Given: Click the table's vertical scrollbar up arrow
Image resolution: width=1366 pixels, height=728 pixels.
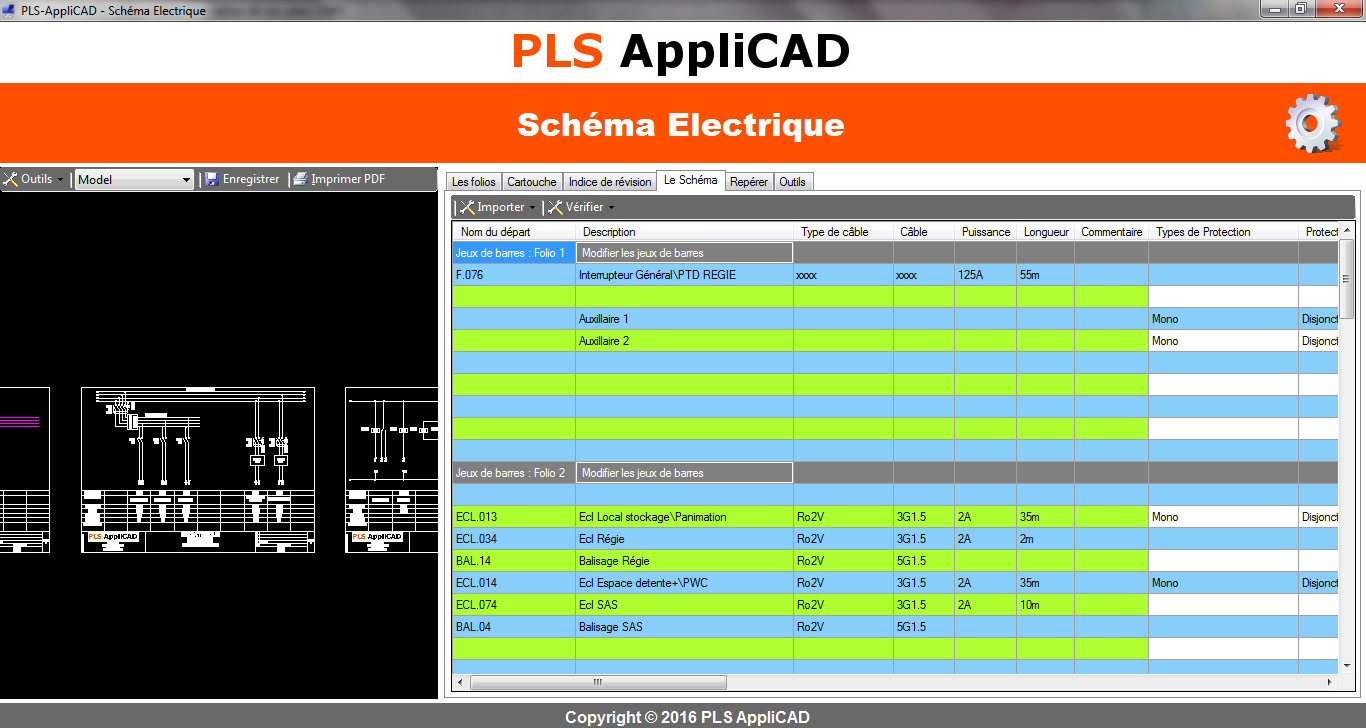Looking at the screenshot, I should (1347, 231).
